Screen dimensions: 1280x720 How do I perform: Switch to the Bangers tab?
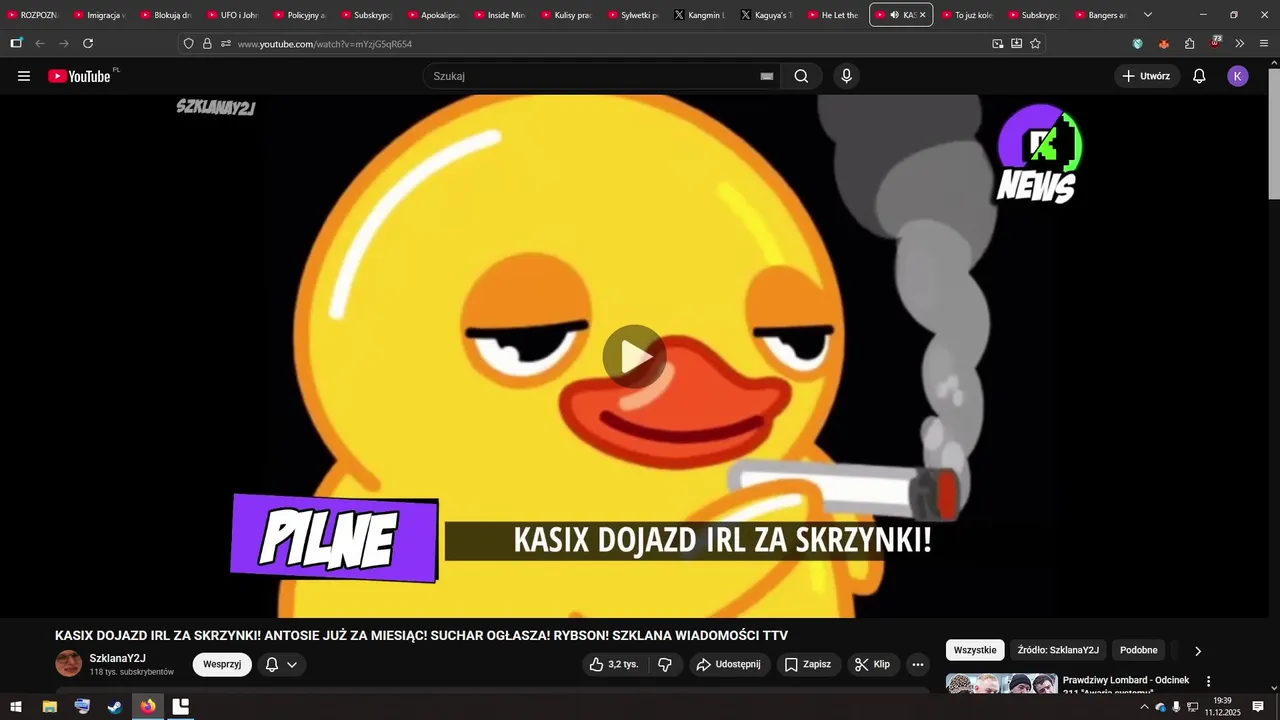(1101, 15)
